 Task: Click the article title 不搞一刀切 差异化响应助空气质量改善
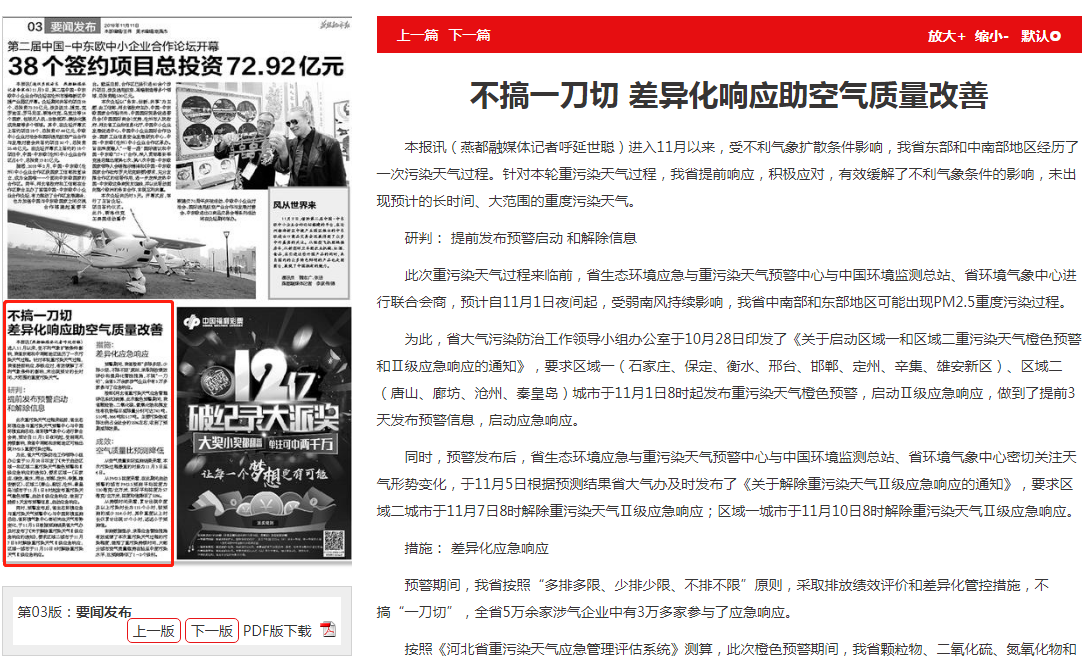pyautogui.click(x=729, y=96)
